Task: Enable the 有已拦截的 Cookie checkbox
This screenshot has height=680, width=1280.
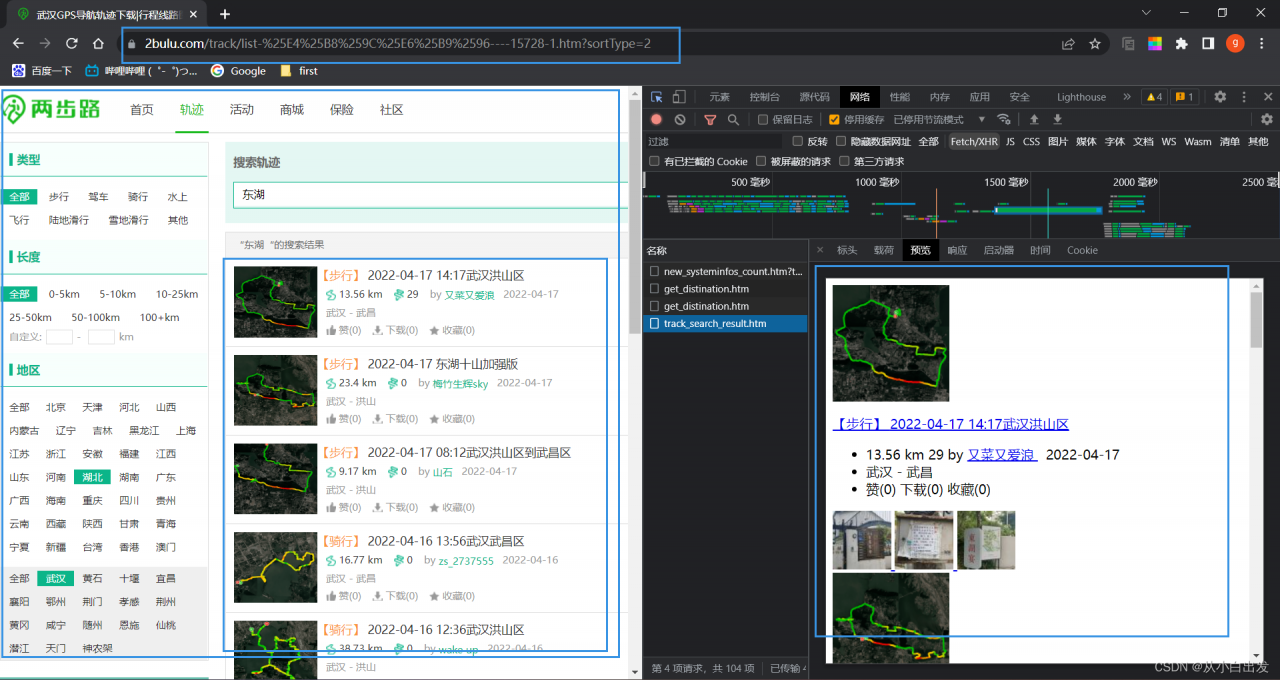Action: pyautogui.click(x=655, y=161)
